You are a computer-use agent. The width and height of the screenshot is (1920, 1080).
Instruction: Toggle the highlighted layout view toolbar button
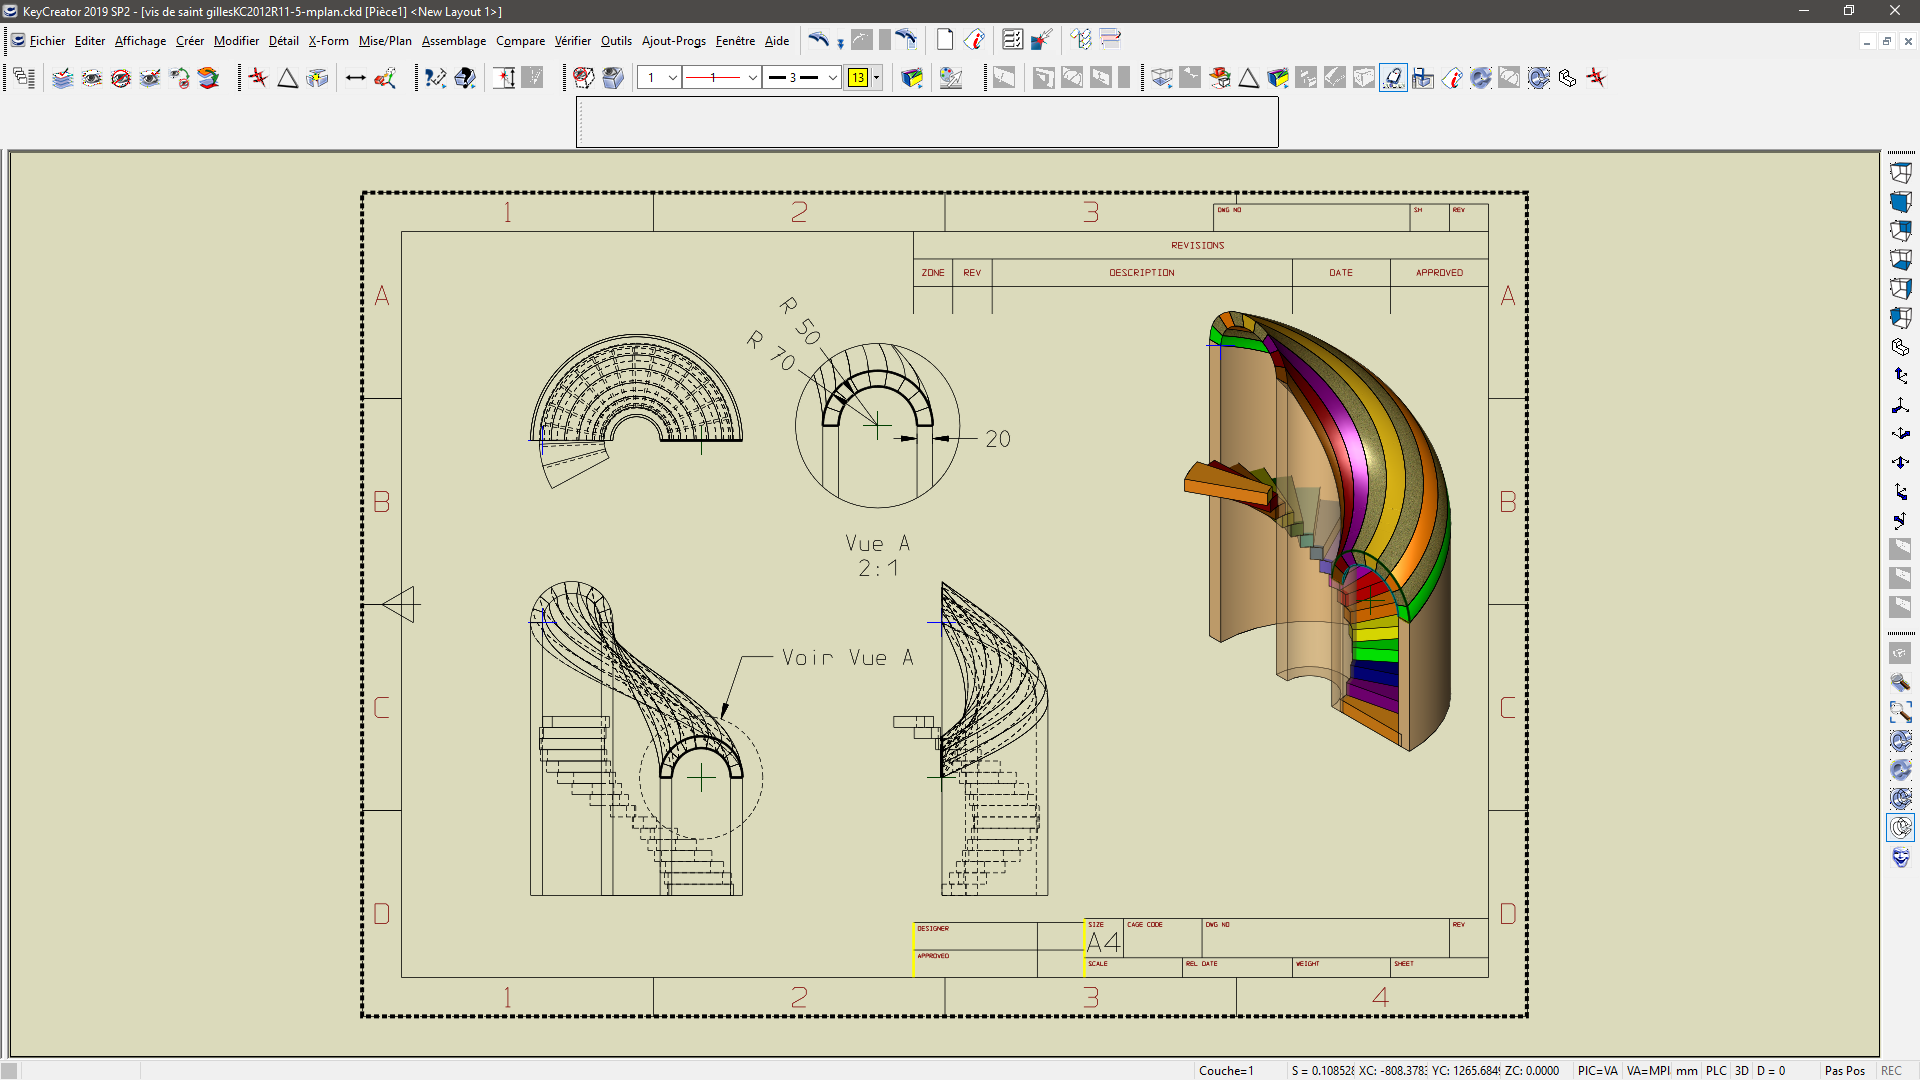point(1393,78)
